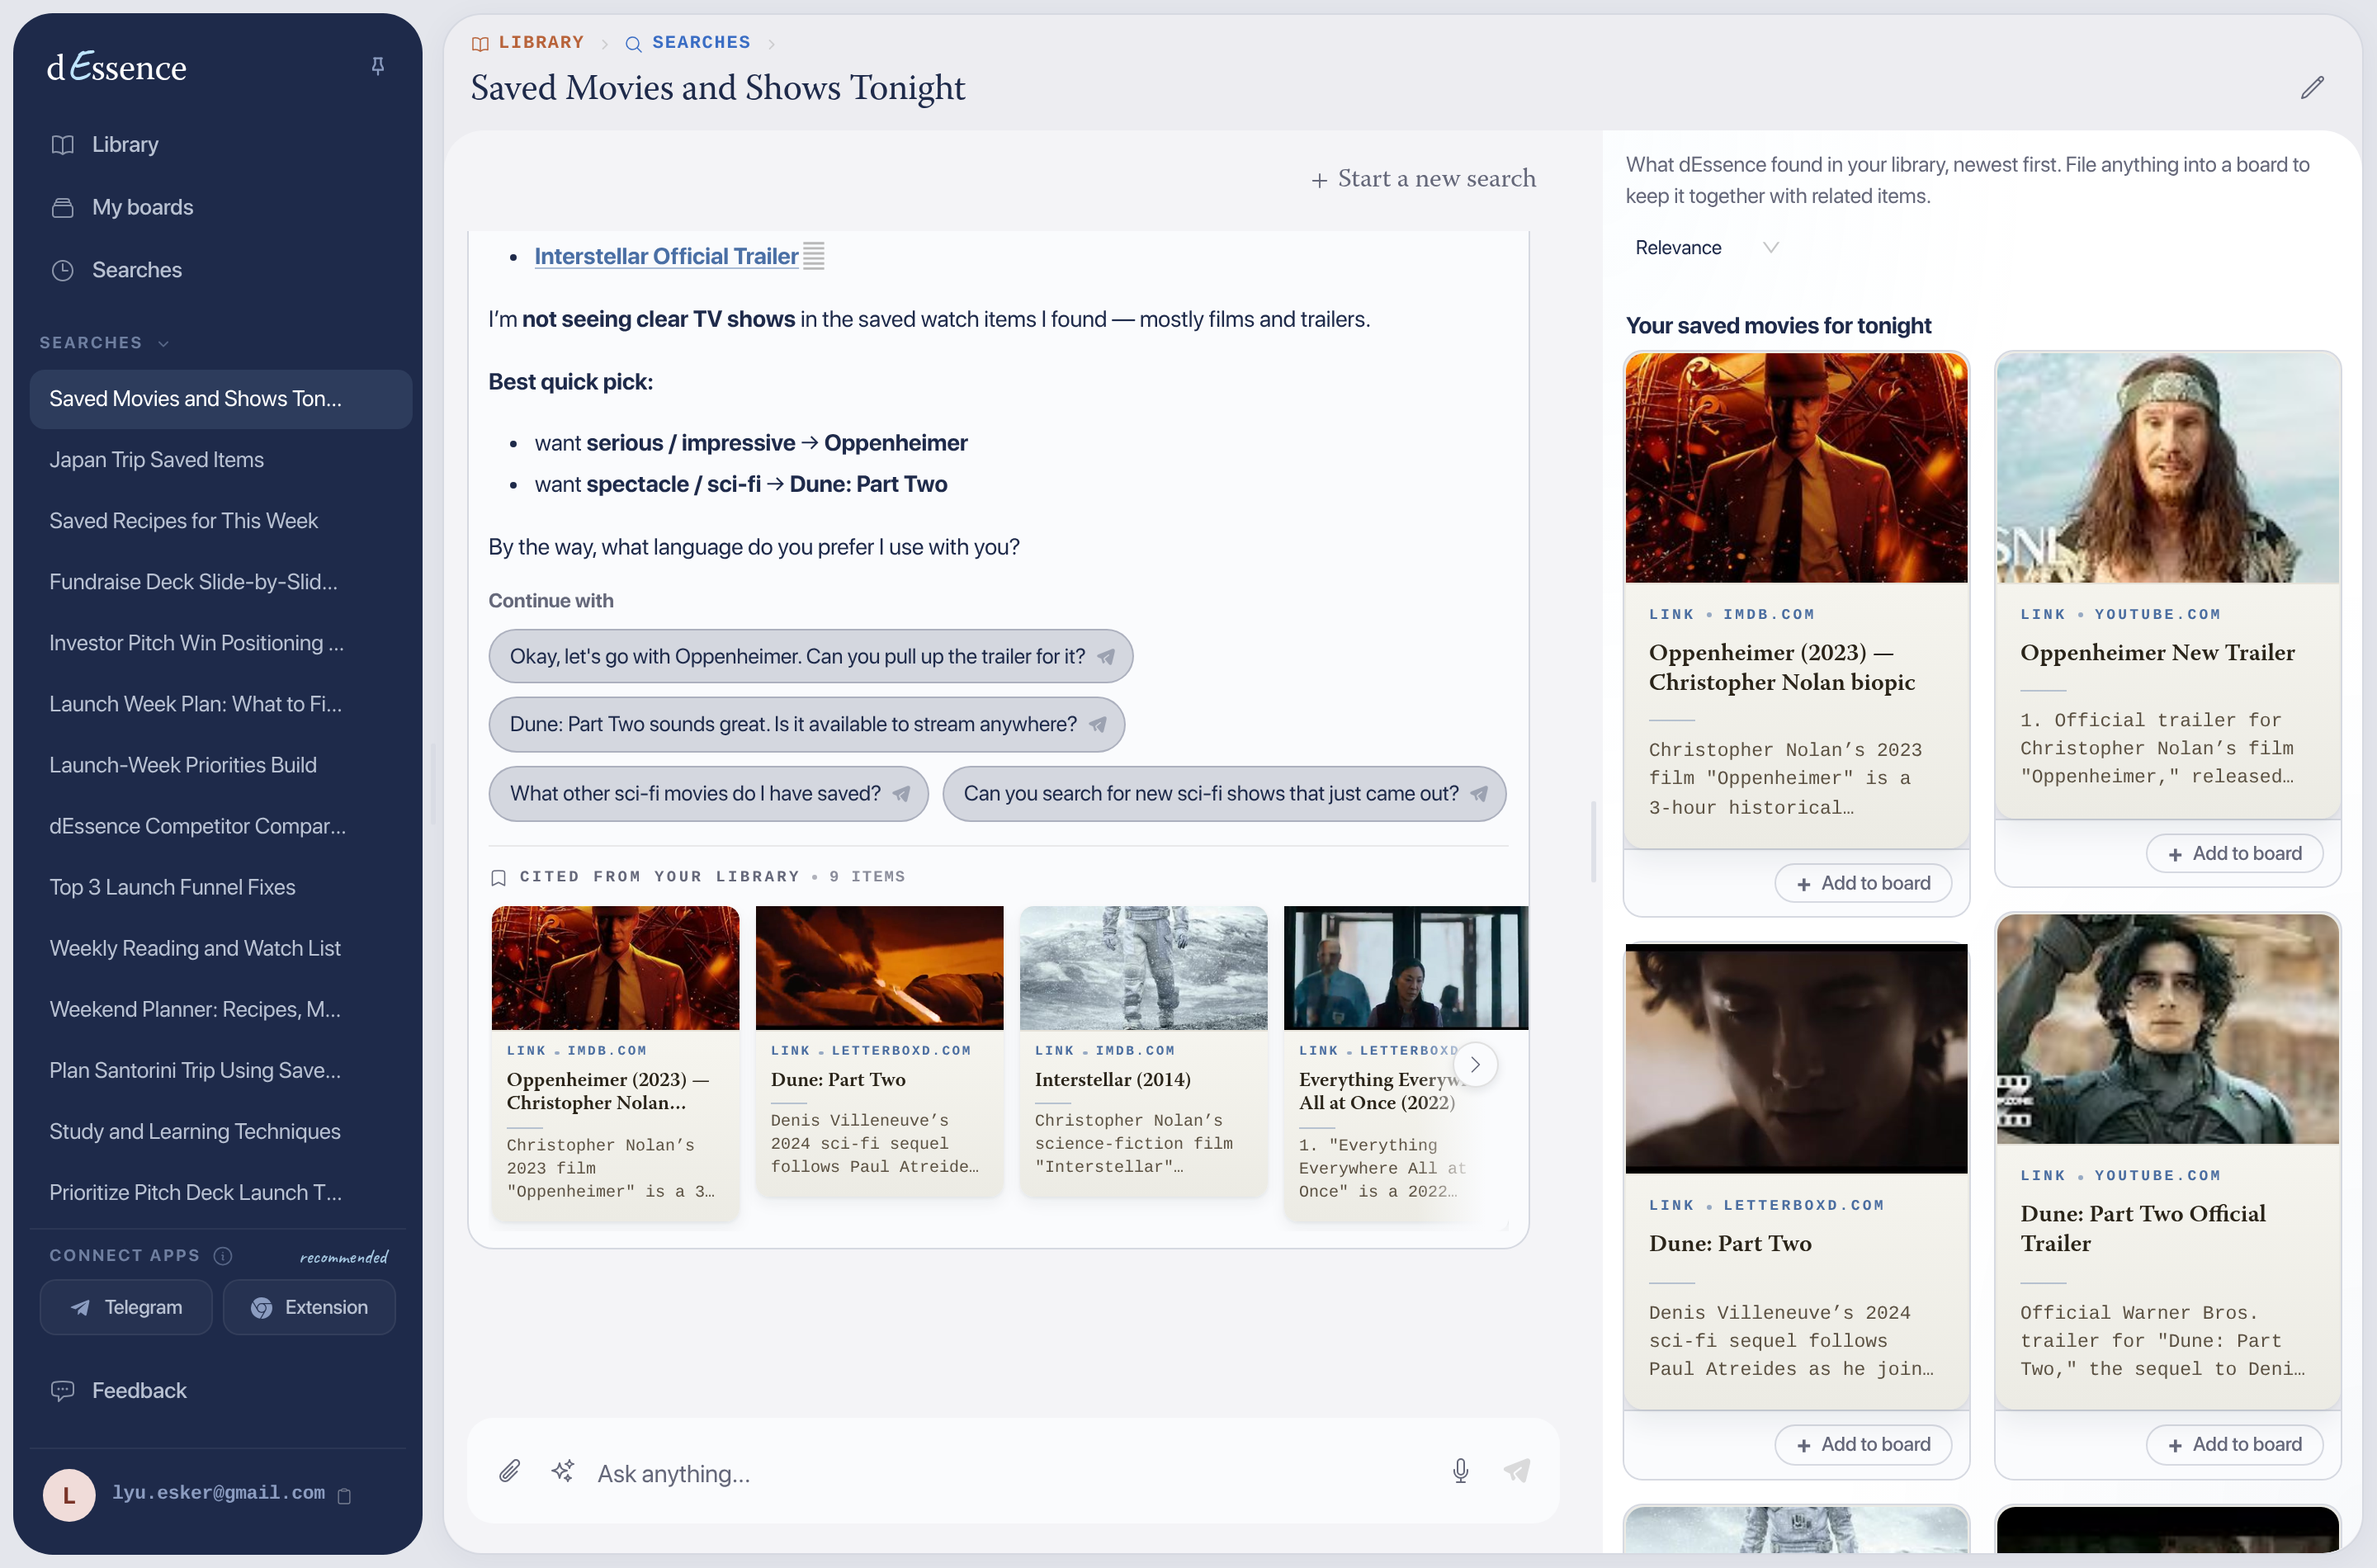The height and width of the screenshot is (1568, 2377).
Task: Edit the search title with pencil icon
Action: 2311,87
